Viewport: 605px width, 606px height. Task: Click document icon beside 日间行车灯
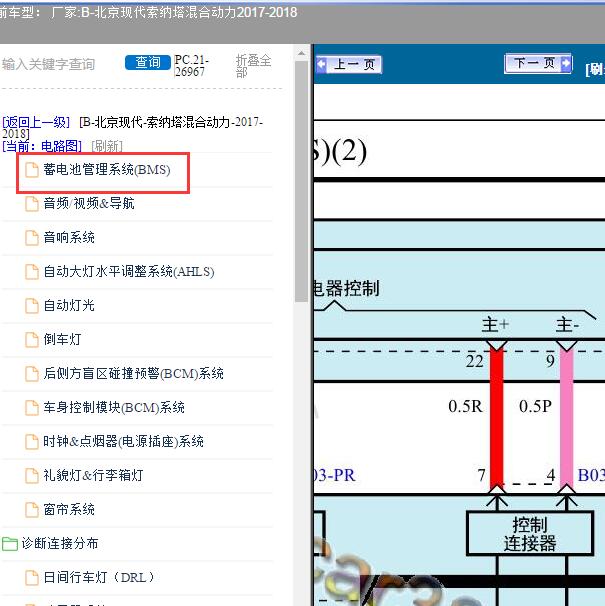32,578
